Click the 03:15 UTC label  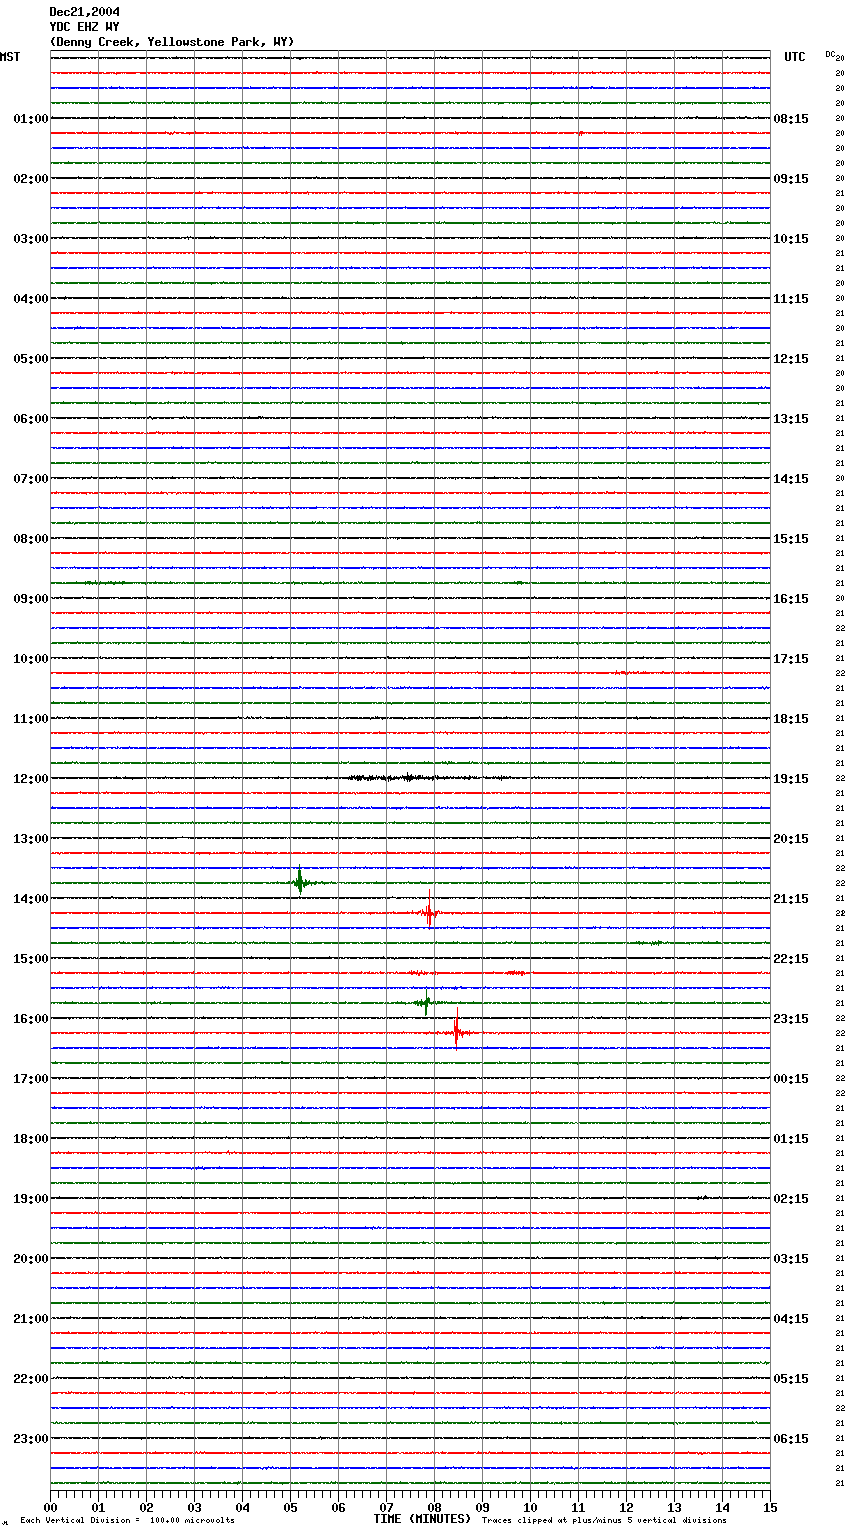791,1259
